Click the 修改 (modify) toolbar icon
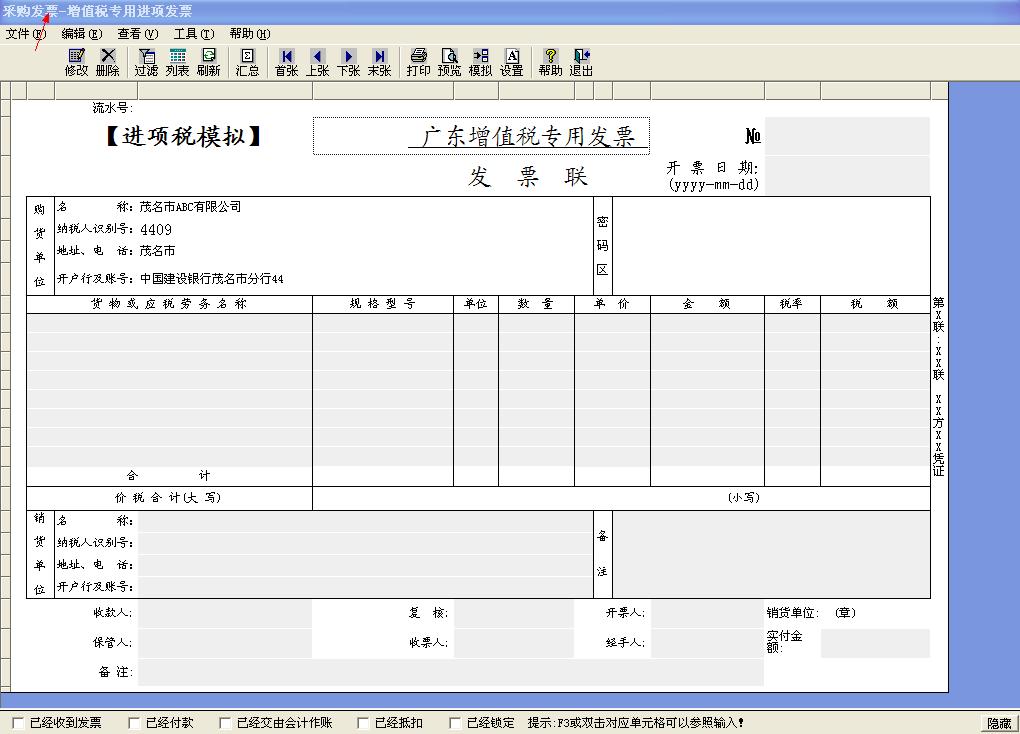Viewport: 1020px width, 734px height. [76, 62]
